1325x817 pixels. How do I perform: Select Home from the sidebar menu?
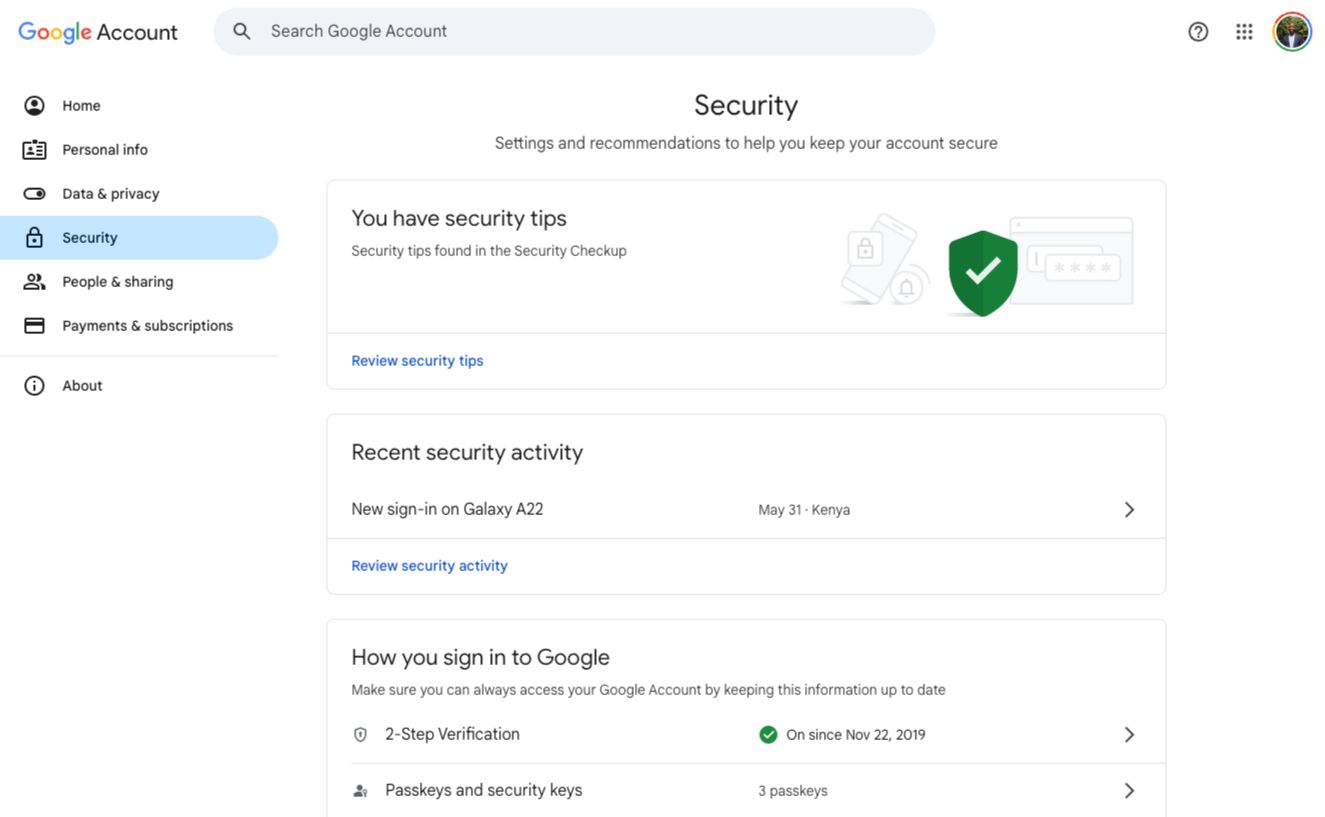pos(80,104)
